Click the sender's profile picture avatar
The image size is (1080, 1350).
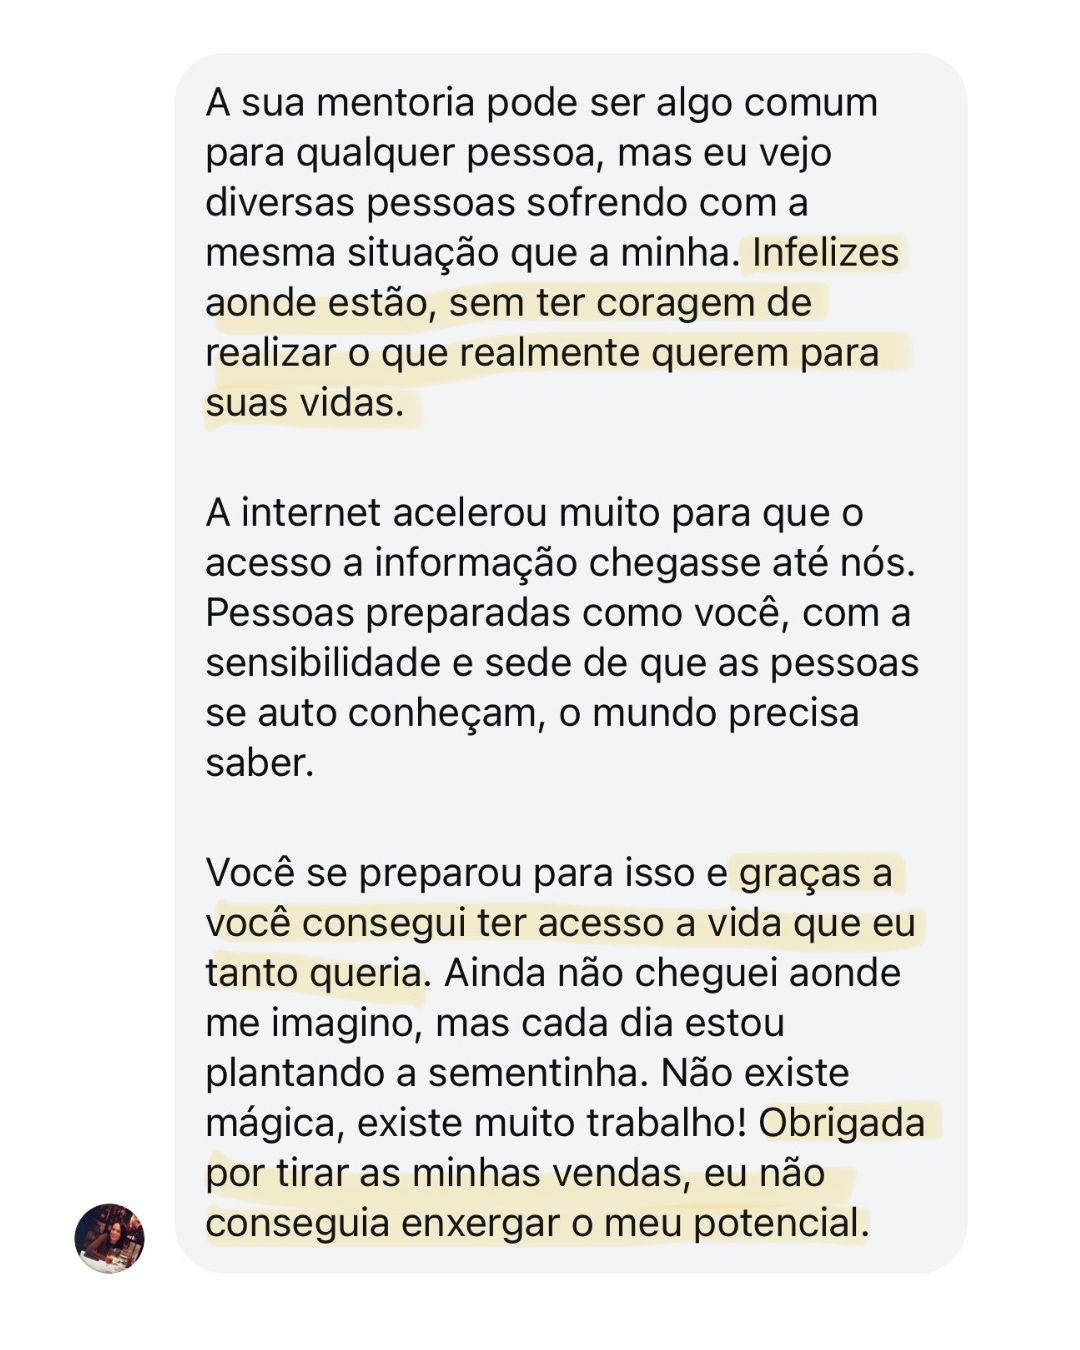click(110, 1238)
